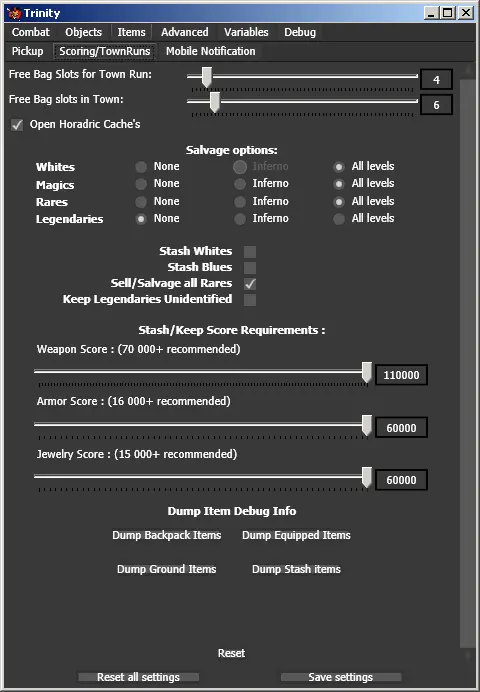Click the town run free slots value box showing 4
This screenshot has width=480, height=692.
(x=436, y=80)
